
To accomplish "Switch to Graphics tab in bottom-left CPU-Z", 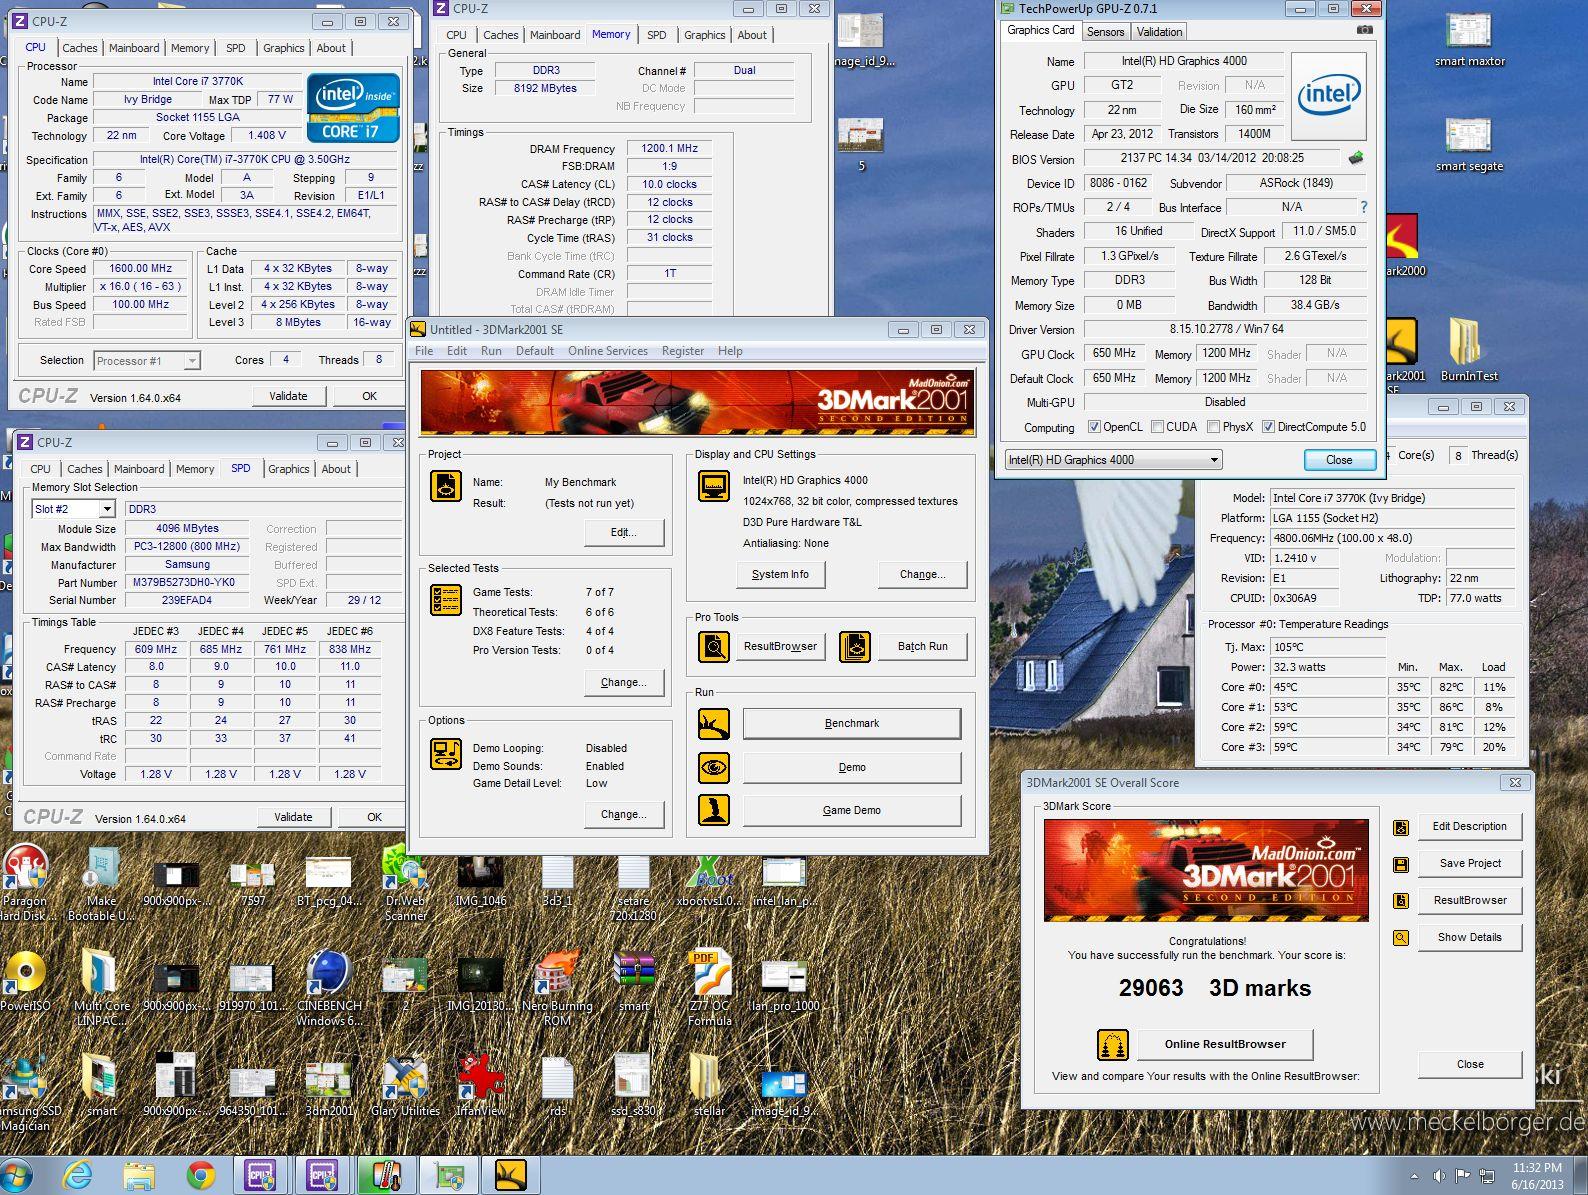I will click(x=289, y=469).
